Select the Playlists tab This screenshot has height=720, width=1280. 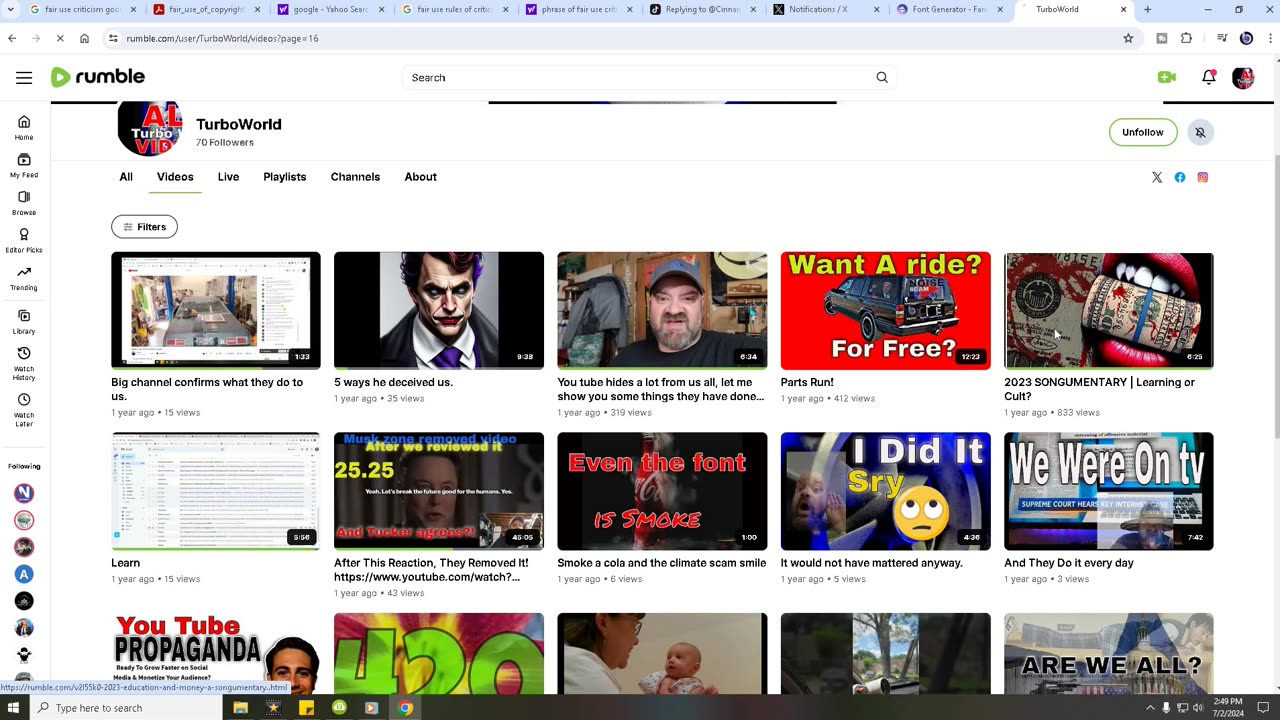point(285,177)
